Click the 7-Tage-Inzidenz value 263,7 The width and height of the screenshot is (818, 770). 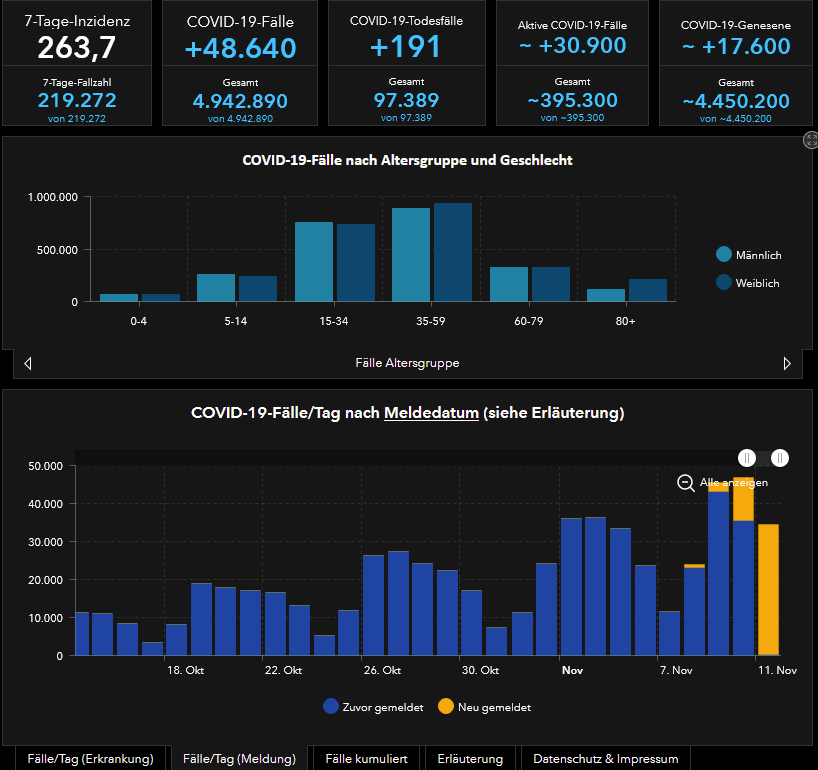pyautogui.click(x=77, y=47)
